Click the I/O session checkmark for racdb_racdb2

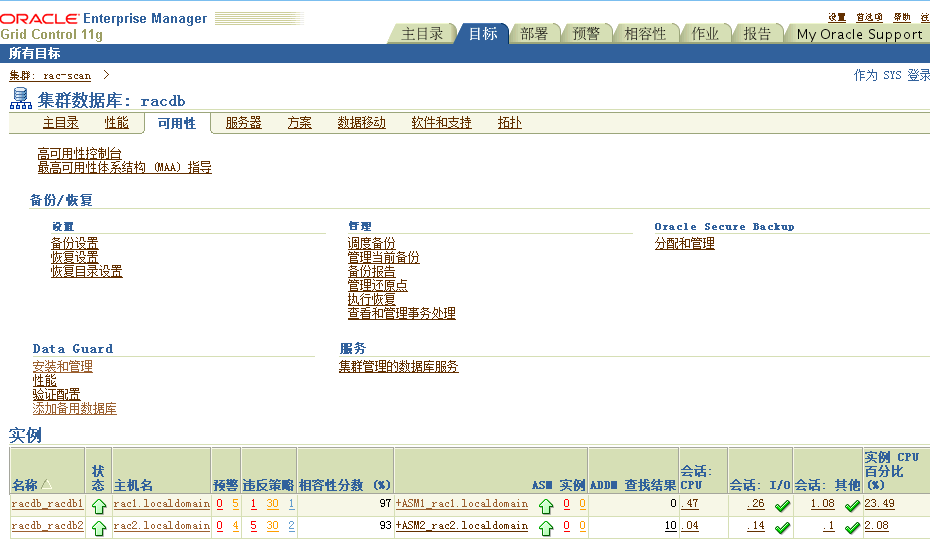782,527
